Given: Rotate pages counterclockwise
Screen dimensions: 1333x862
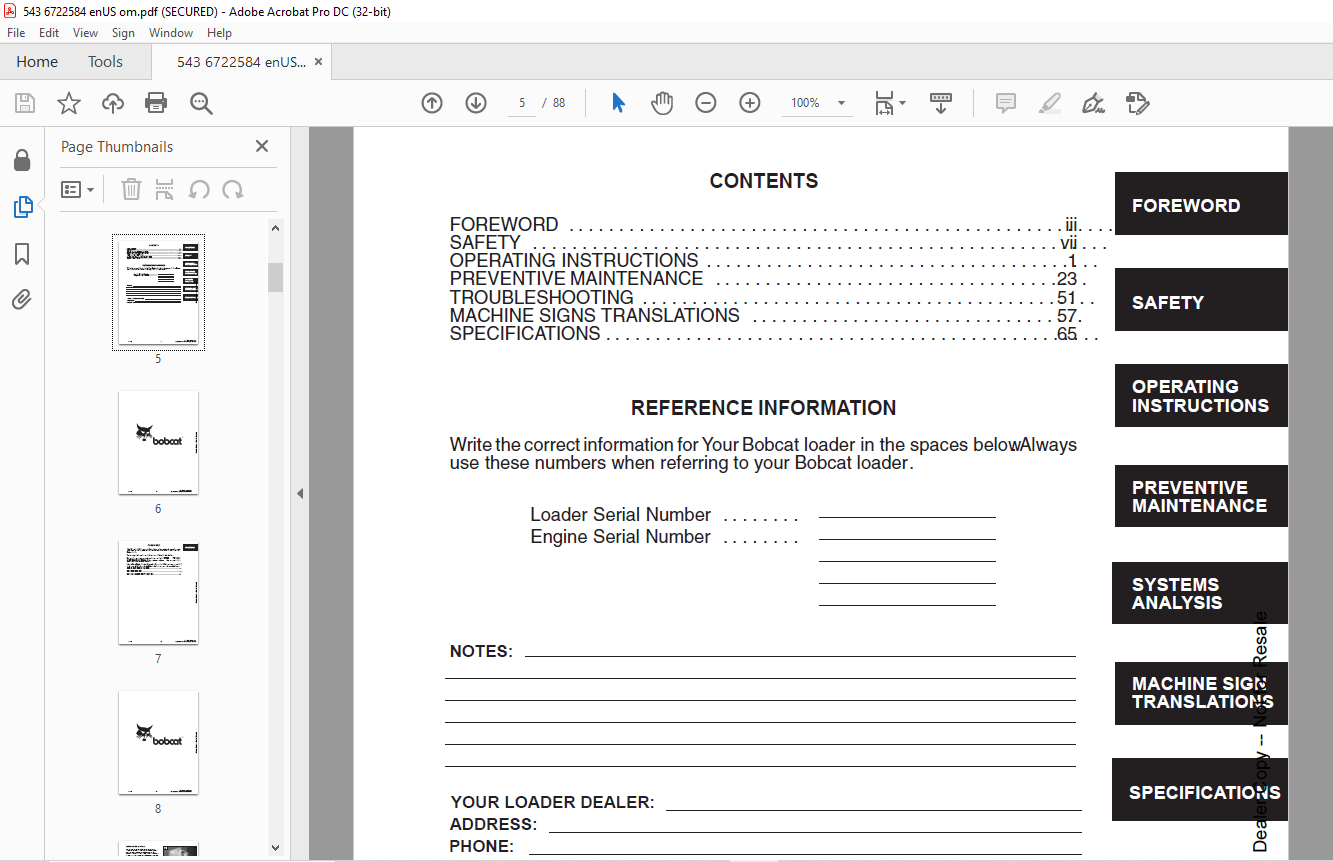Looking at the screenshot, I should click(x=199, y=189).
